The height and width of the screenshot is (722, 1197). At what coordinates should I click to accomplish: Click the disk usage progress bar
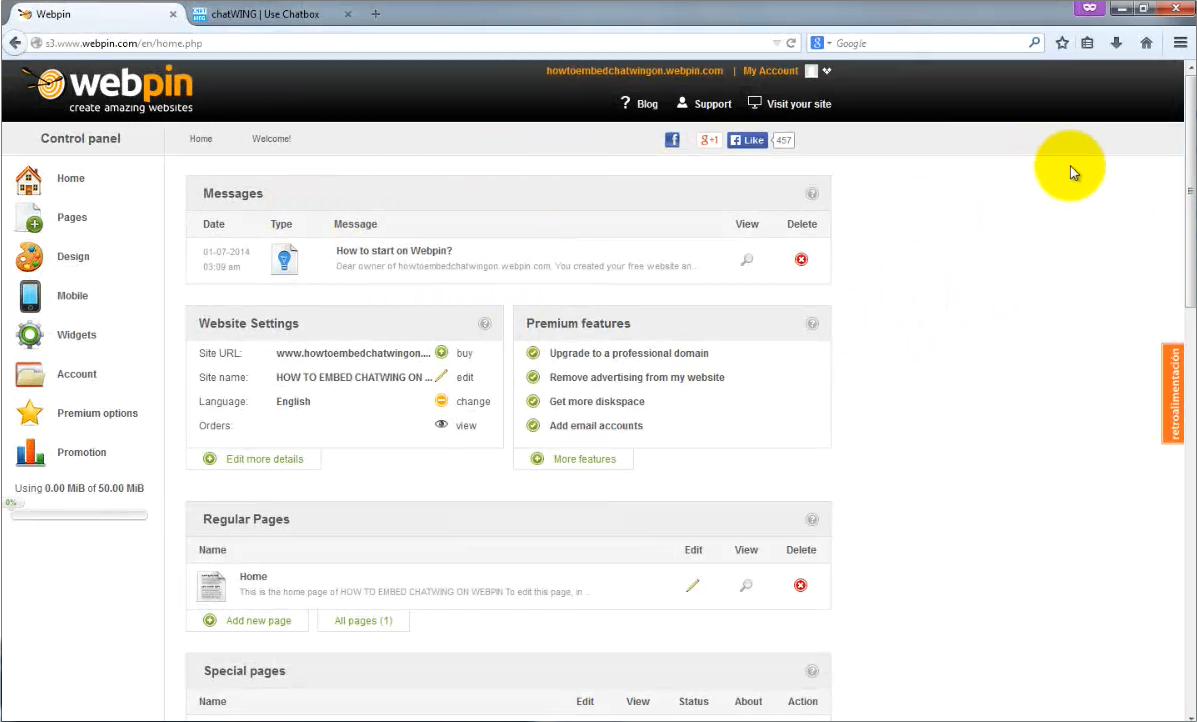coord(79,515)
